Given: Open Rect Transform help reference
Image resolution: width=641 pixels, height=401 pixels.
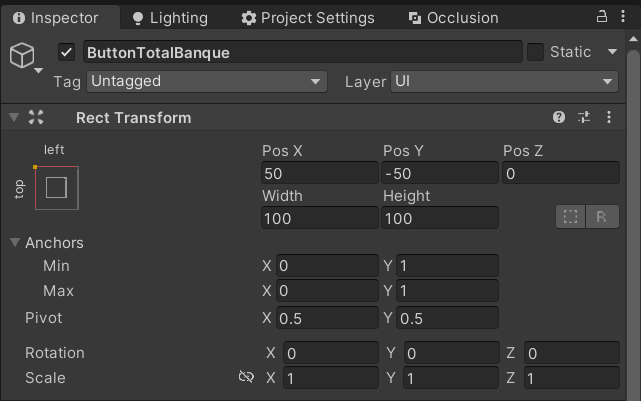Looking at the screenshot, I should click(x=559, y=118).
